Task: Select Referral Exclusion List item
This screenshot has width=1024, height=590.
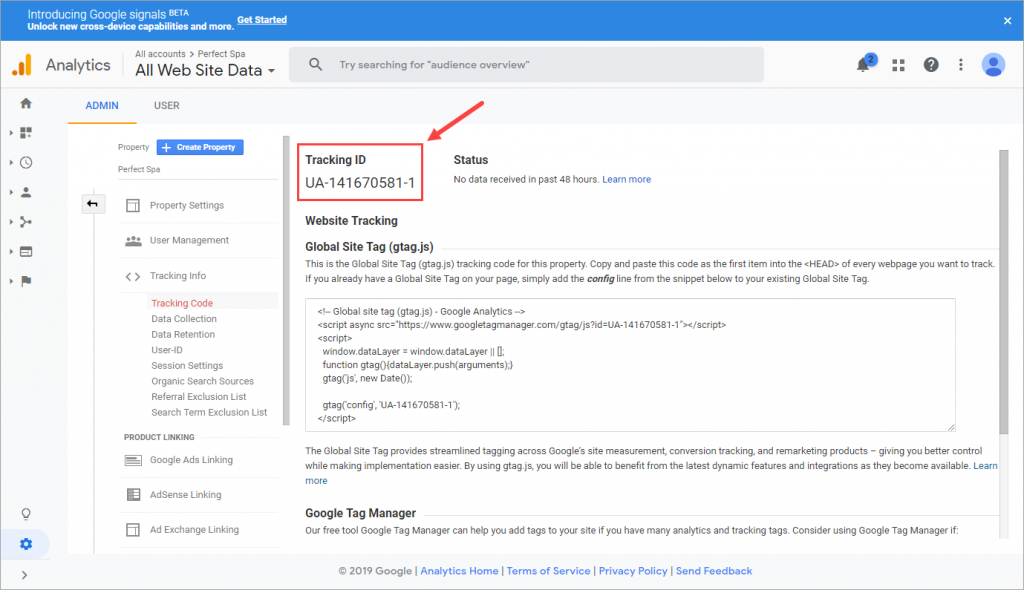Action: [199, 397]
